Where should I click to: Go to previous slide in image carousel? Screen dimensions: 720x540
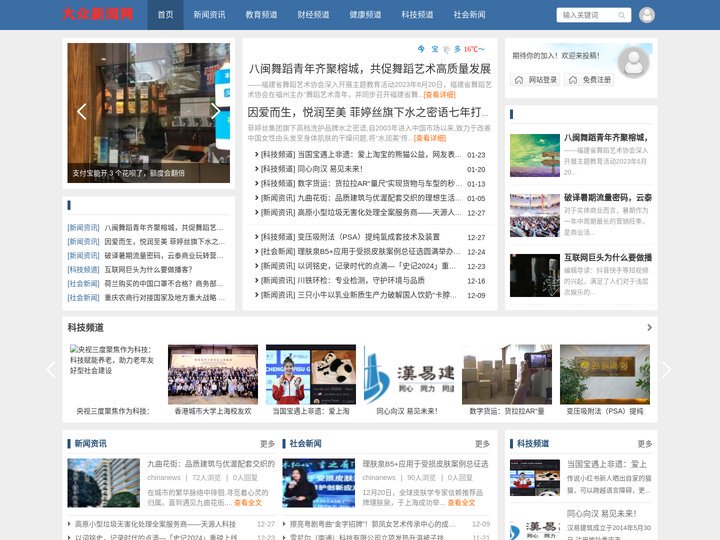(82, 112)
